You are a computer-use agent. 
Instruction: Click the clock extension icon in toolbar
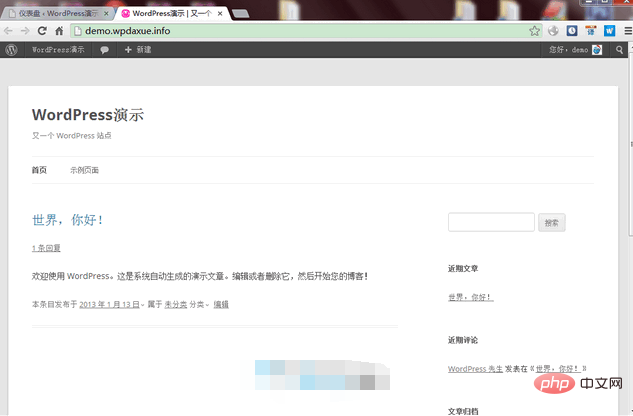point(572,31)
